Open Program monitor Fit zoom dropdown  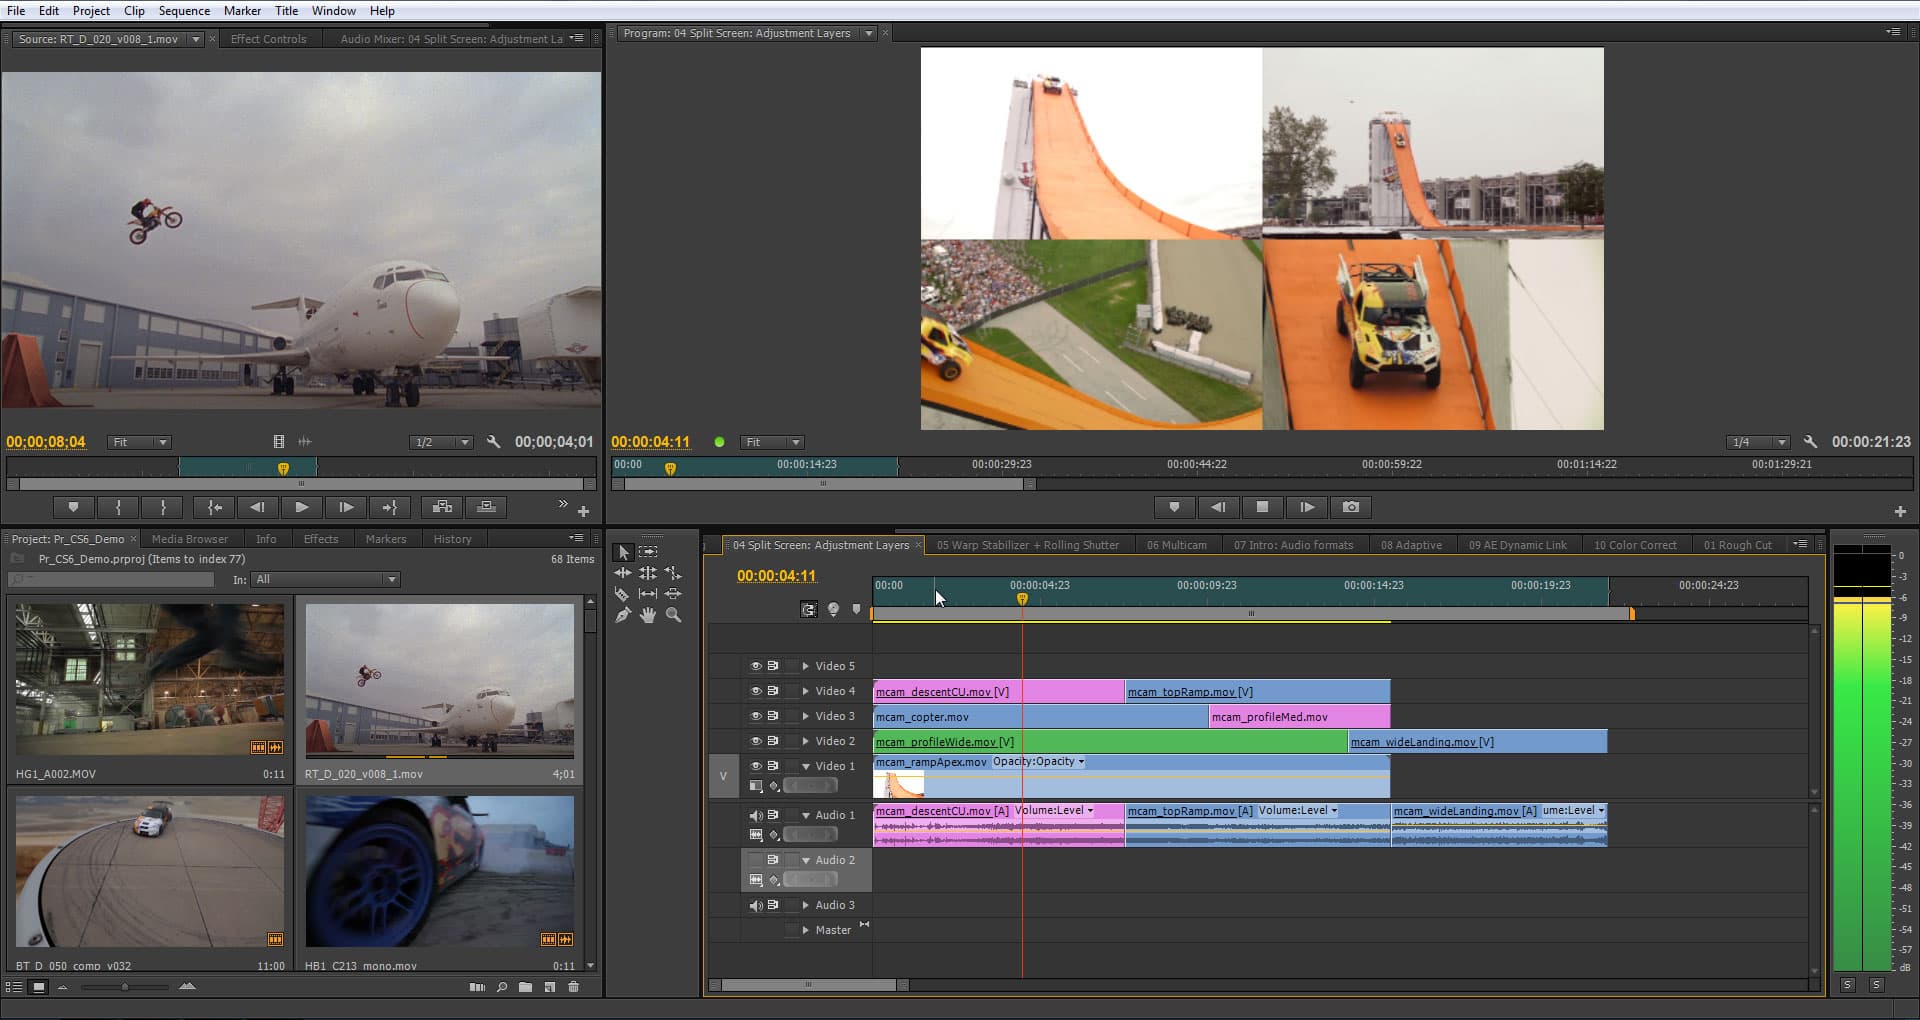click(772, 442)
